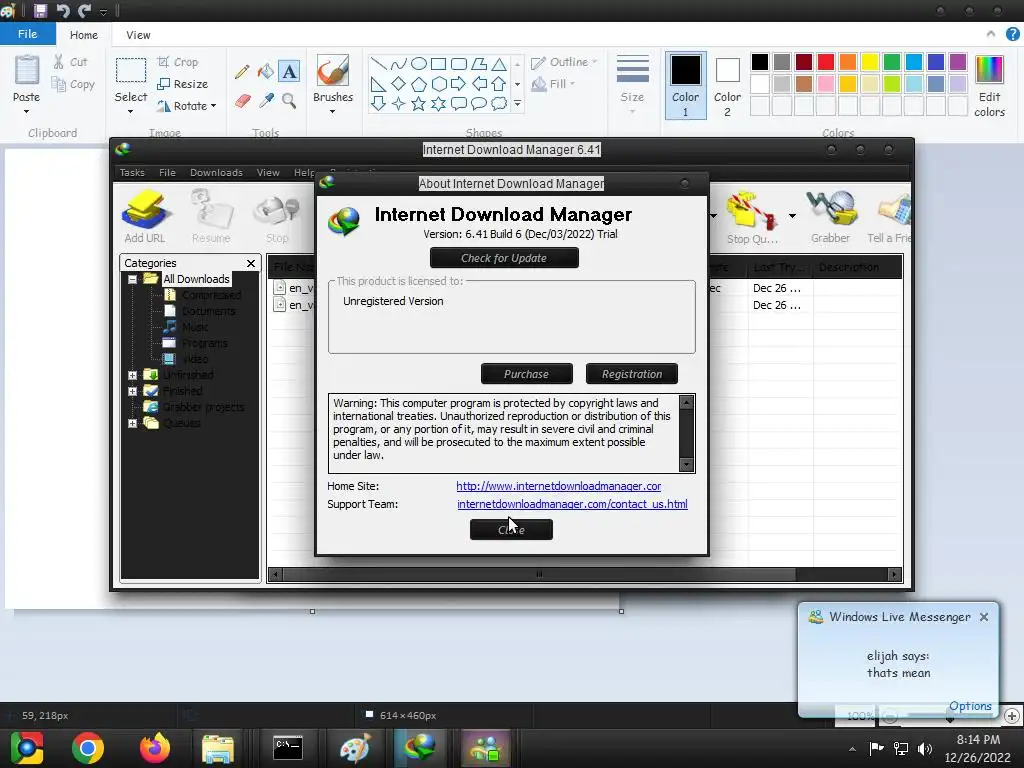This screenshot has height=768, width=1024.
Task: Click the Check for Update button
Action: click(x=504, y=258)
